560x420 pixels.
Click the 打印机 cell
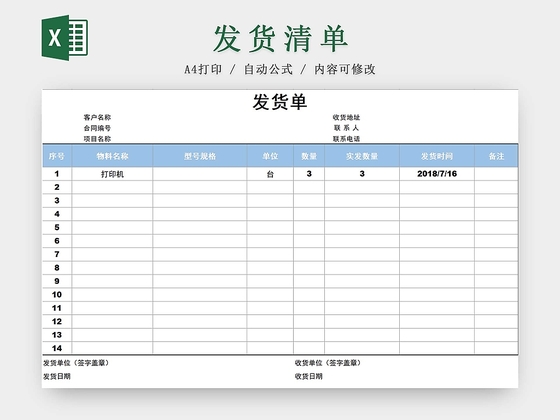tap(112, 174)
